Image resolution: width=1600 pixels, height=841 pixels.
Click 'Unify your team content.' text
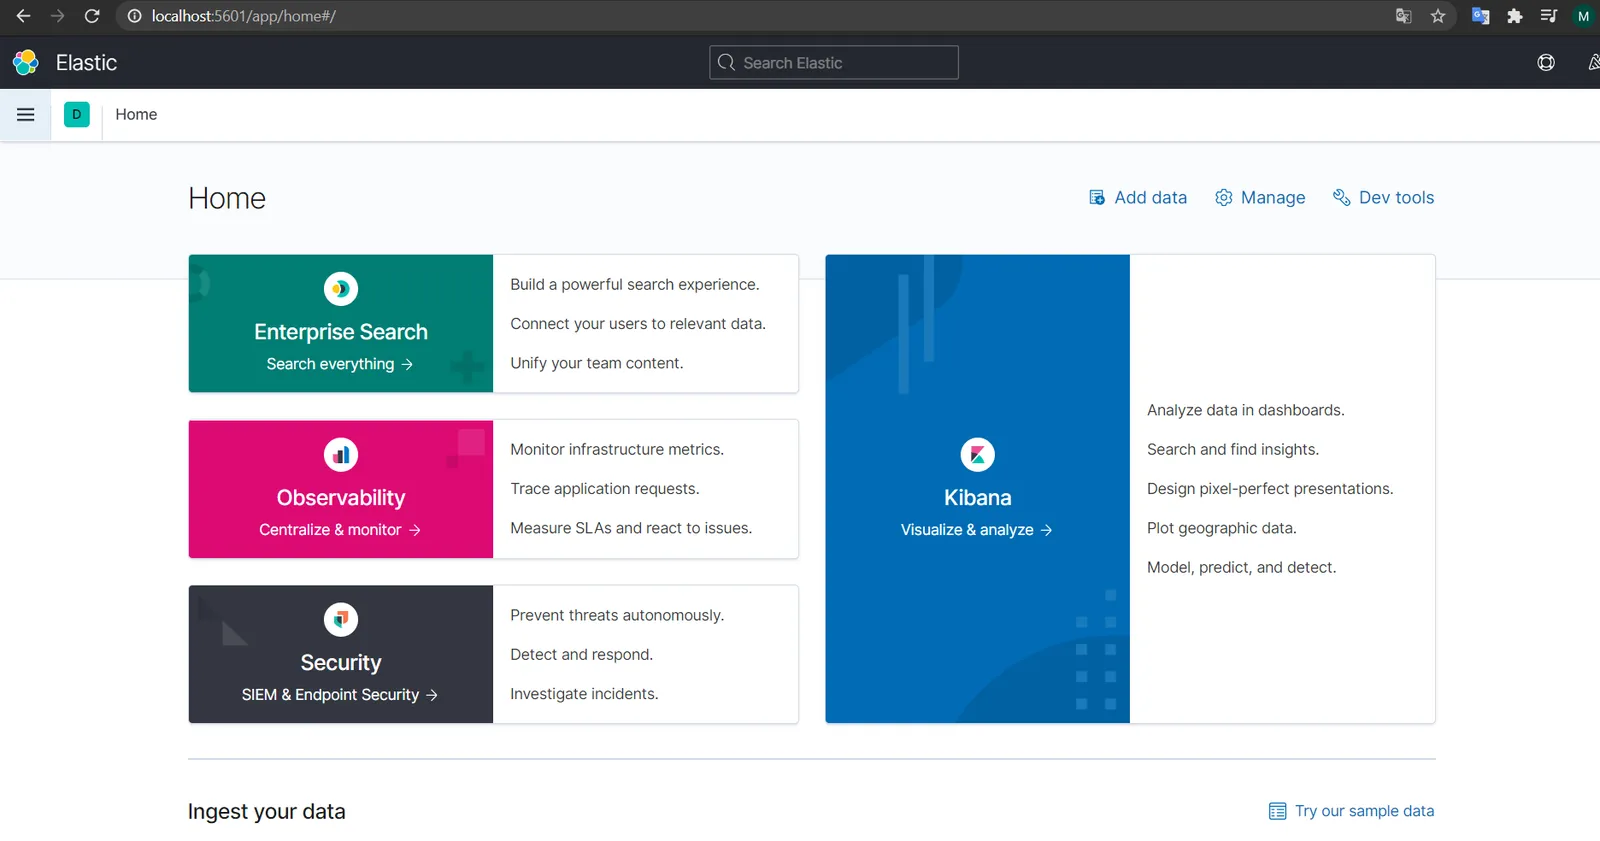tap(597, 363)
